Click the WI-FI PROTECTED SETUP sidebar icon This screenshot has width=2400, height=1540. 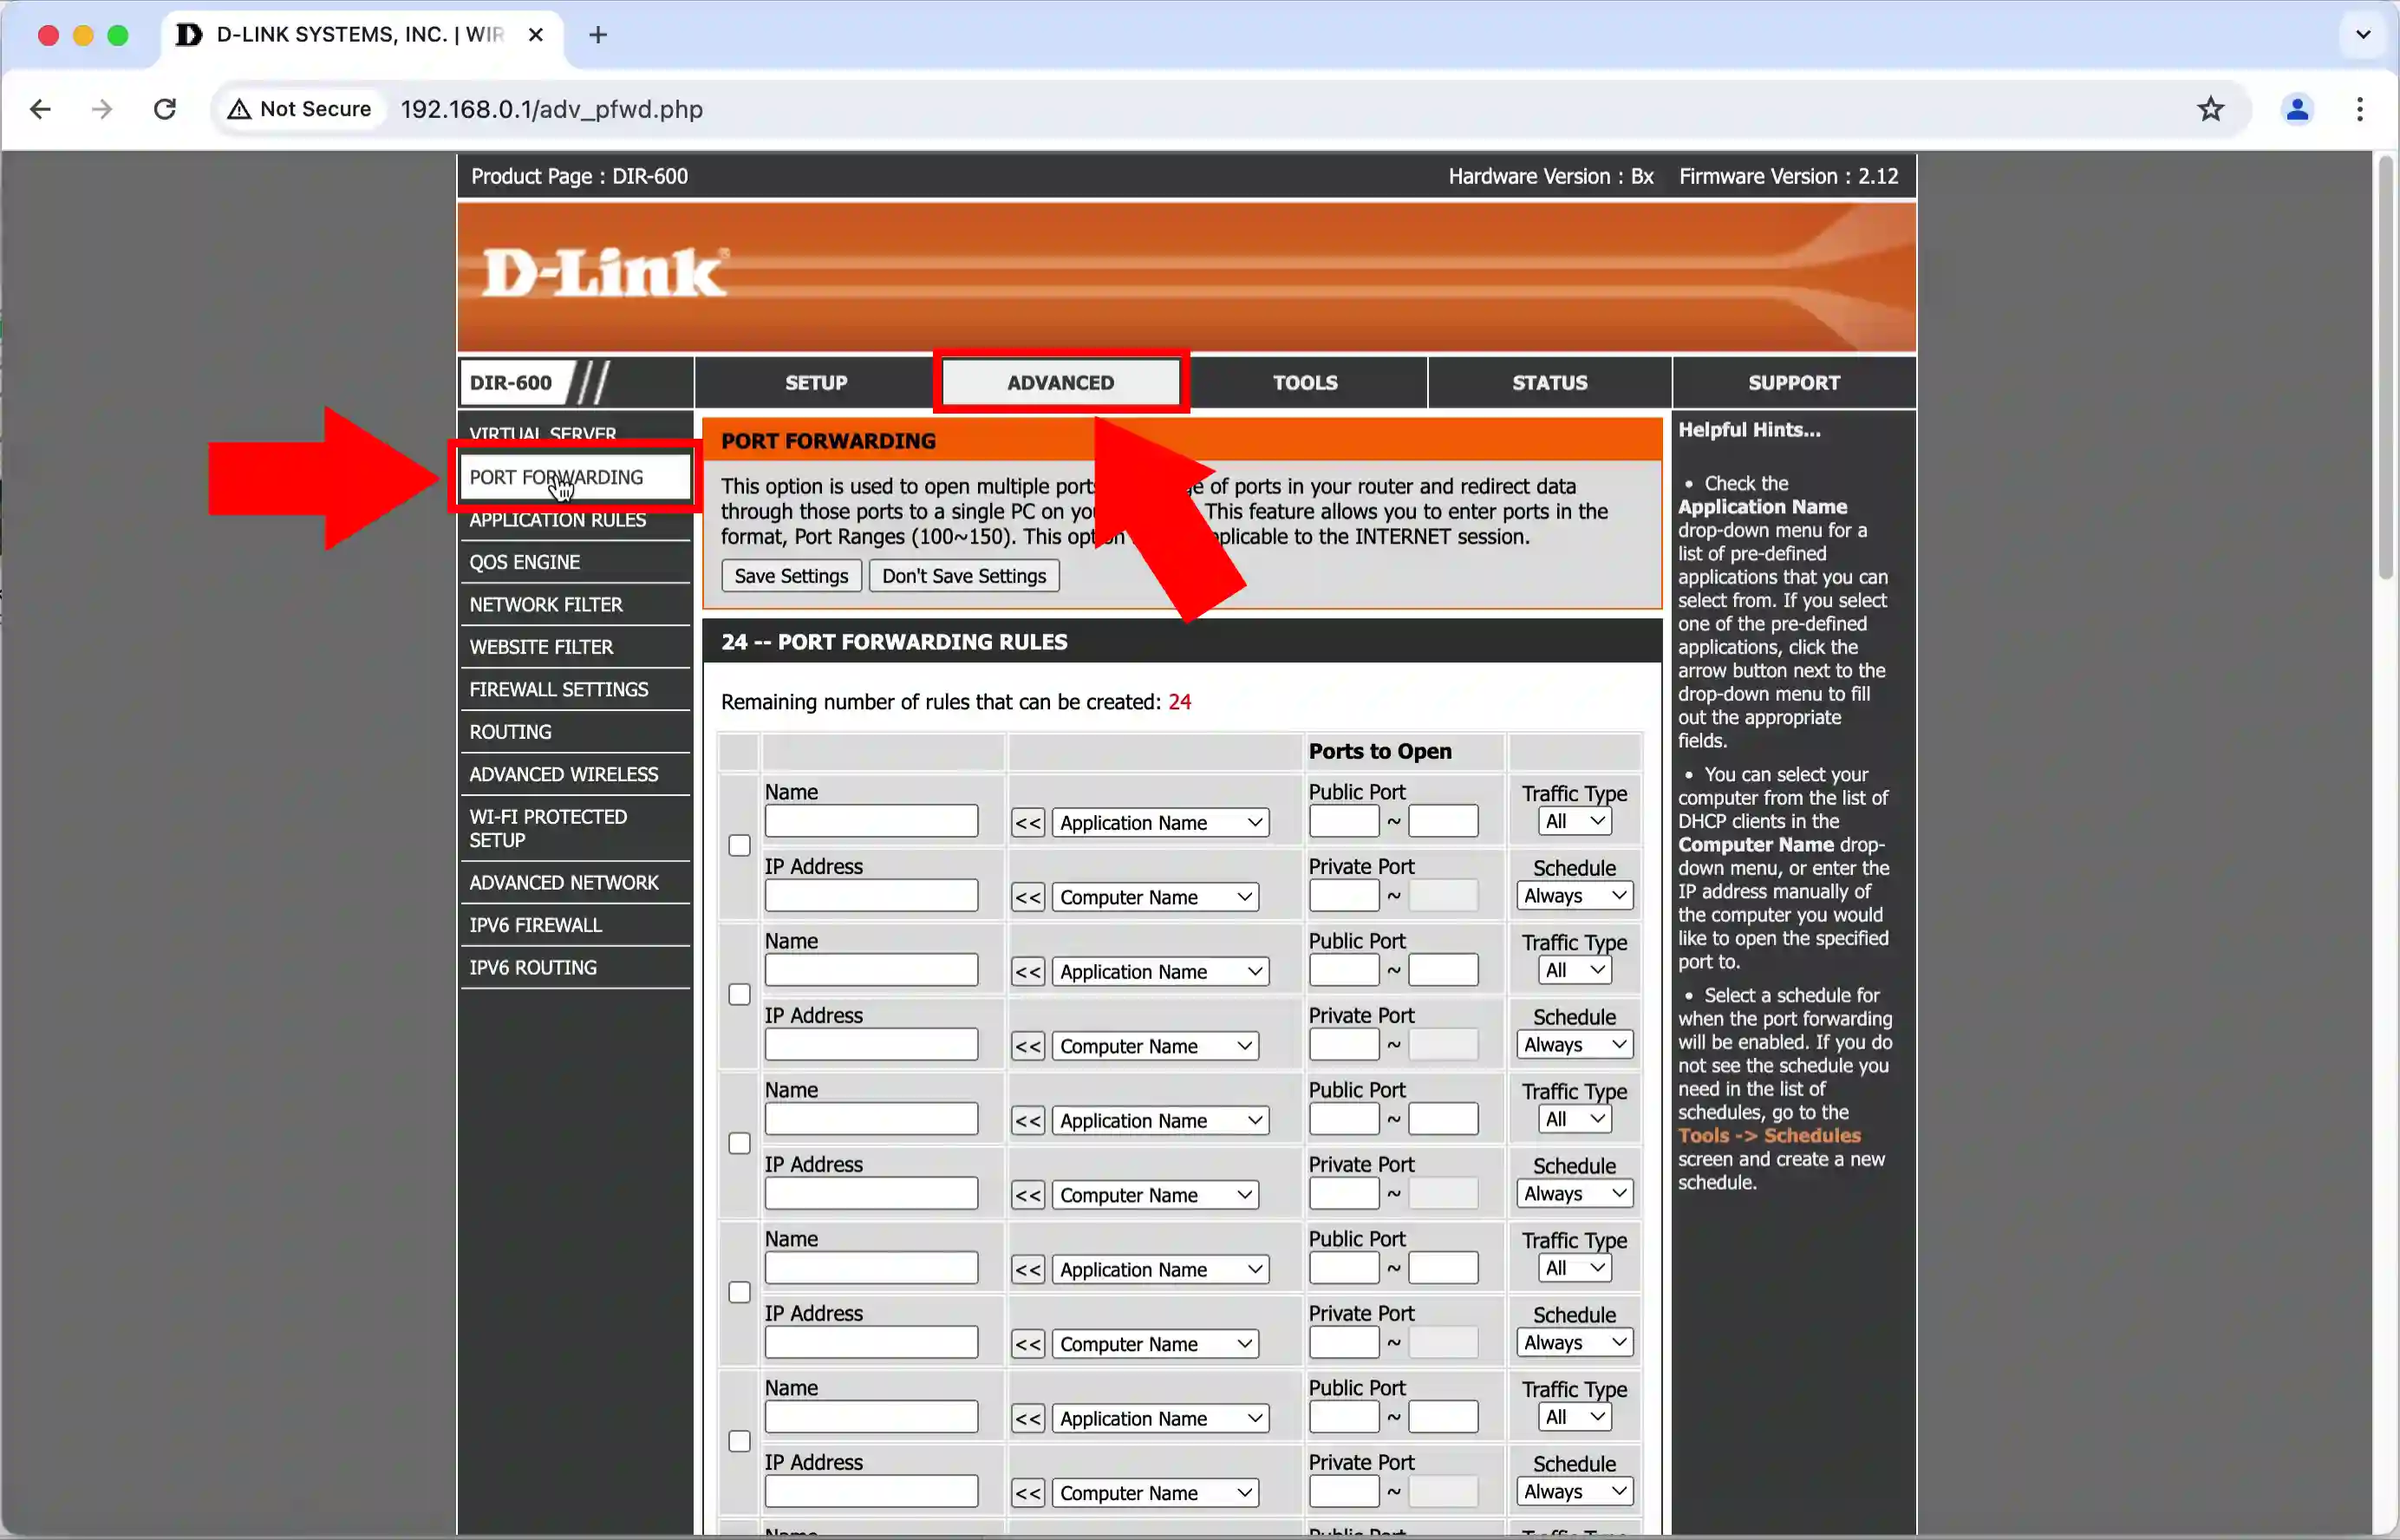547,828
